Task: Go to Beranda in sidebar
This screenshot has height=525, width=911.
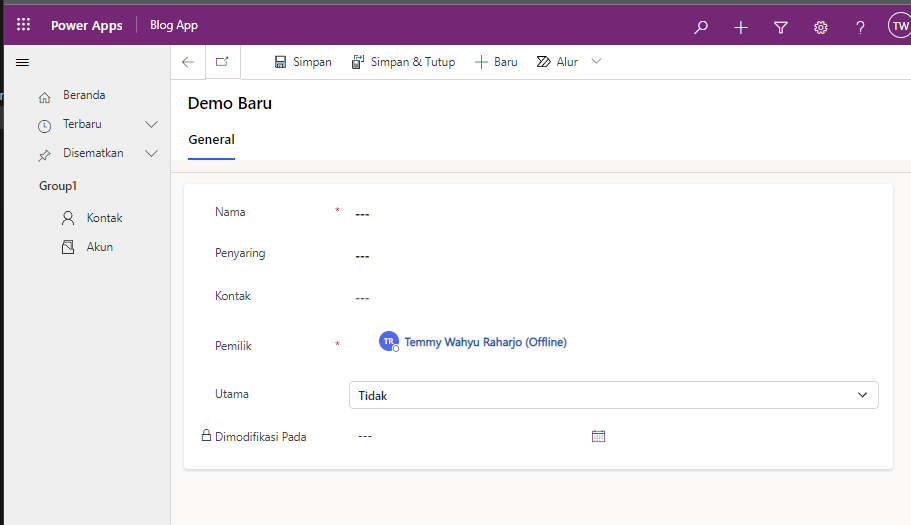Action: pyautogui.click(x=84, y=95)
